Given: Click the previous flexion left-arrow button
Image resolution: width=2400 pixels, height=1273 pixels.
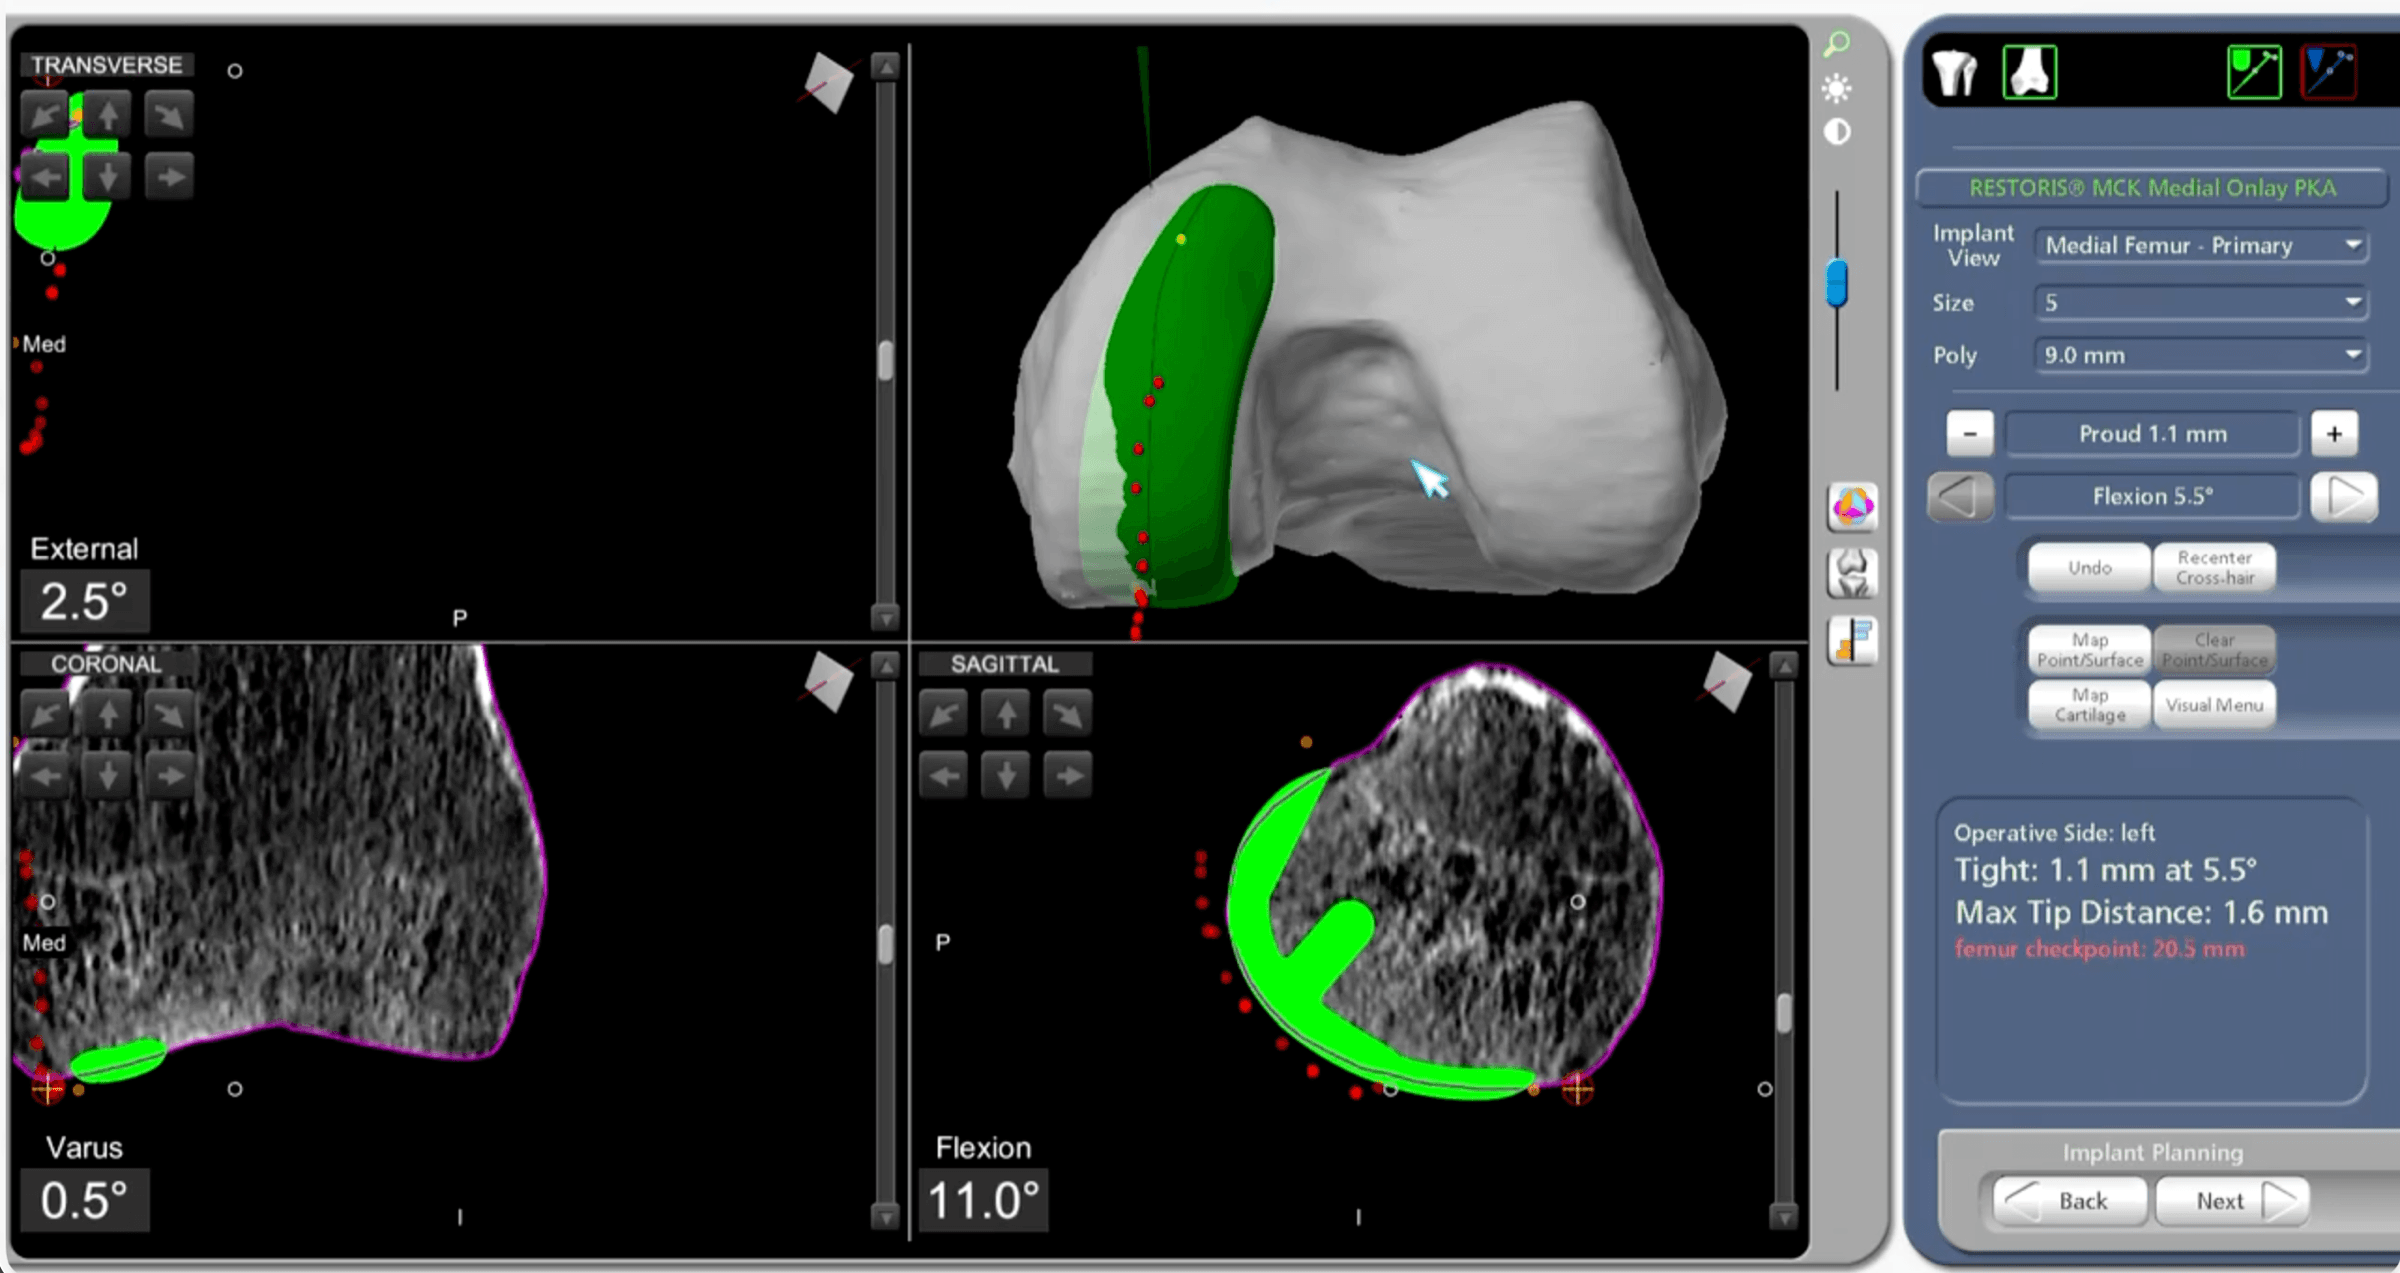Looking at the screenshot, I should pyautogui.click(x=1960, y=496).
